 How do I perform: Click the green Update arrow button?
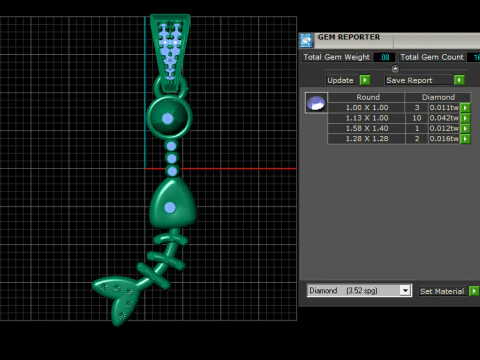coord(365,80)
